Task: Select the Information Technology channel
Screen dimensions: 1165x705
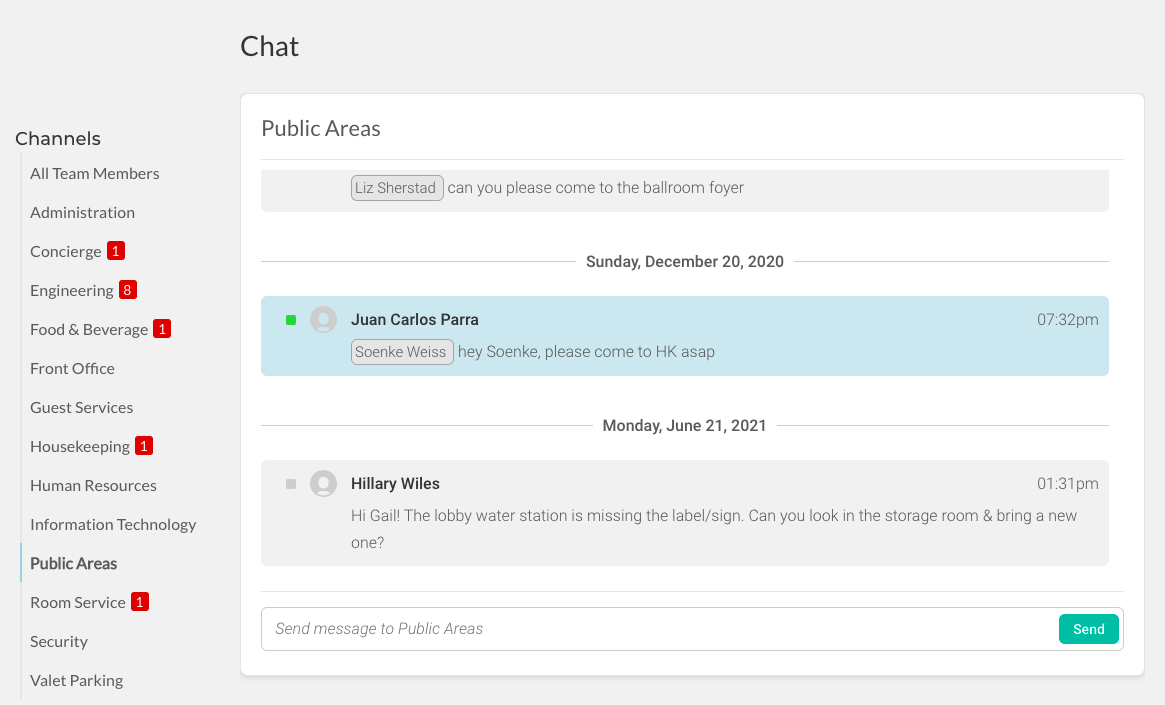Action: [x=113, y=524]
